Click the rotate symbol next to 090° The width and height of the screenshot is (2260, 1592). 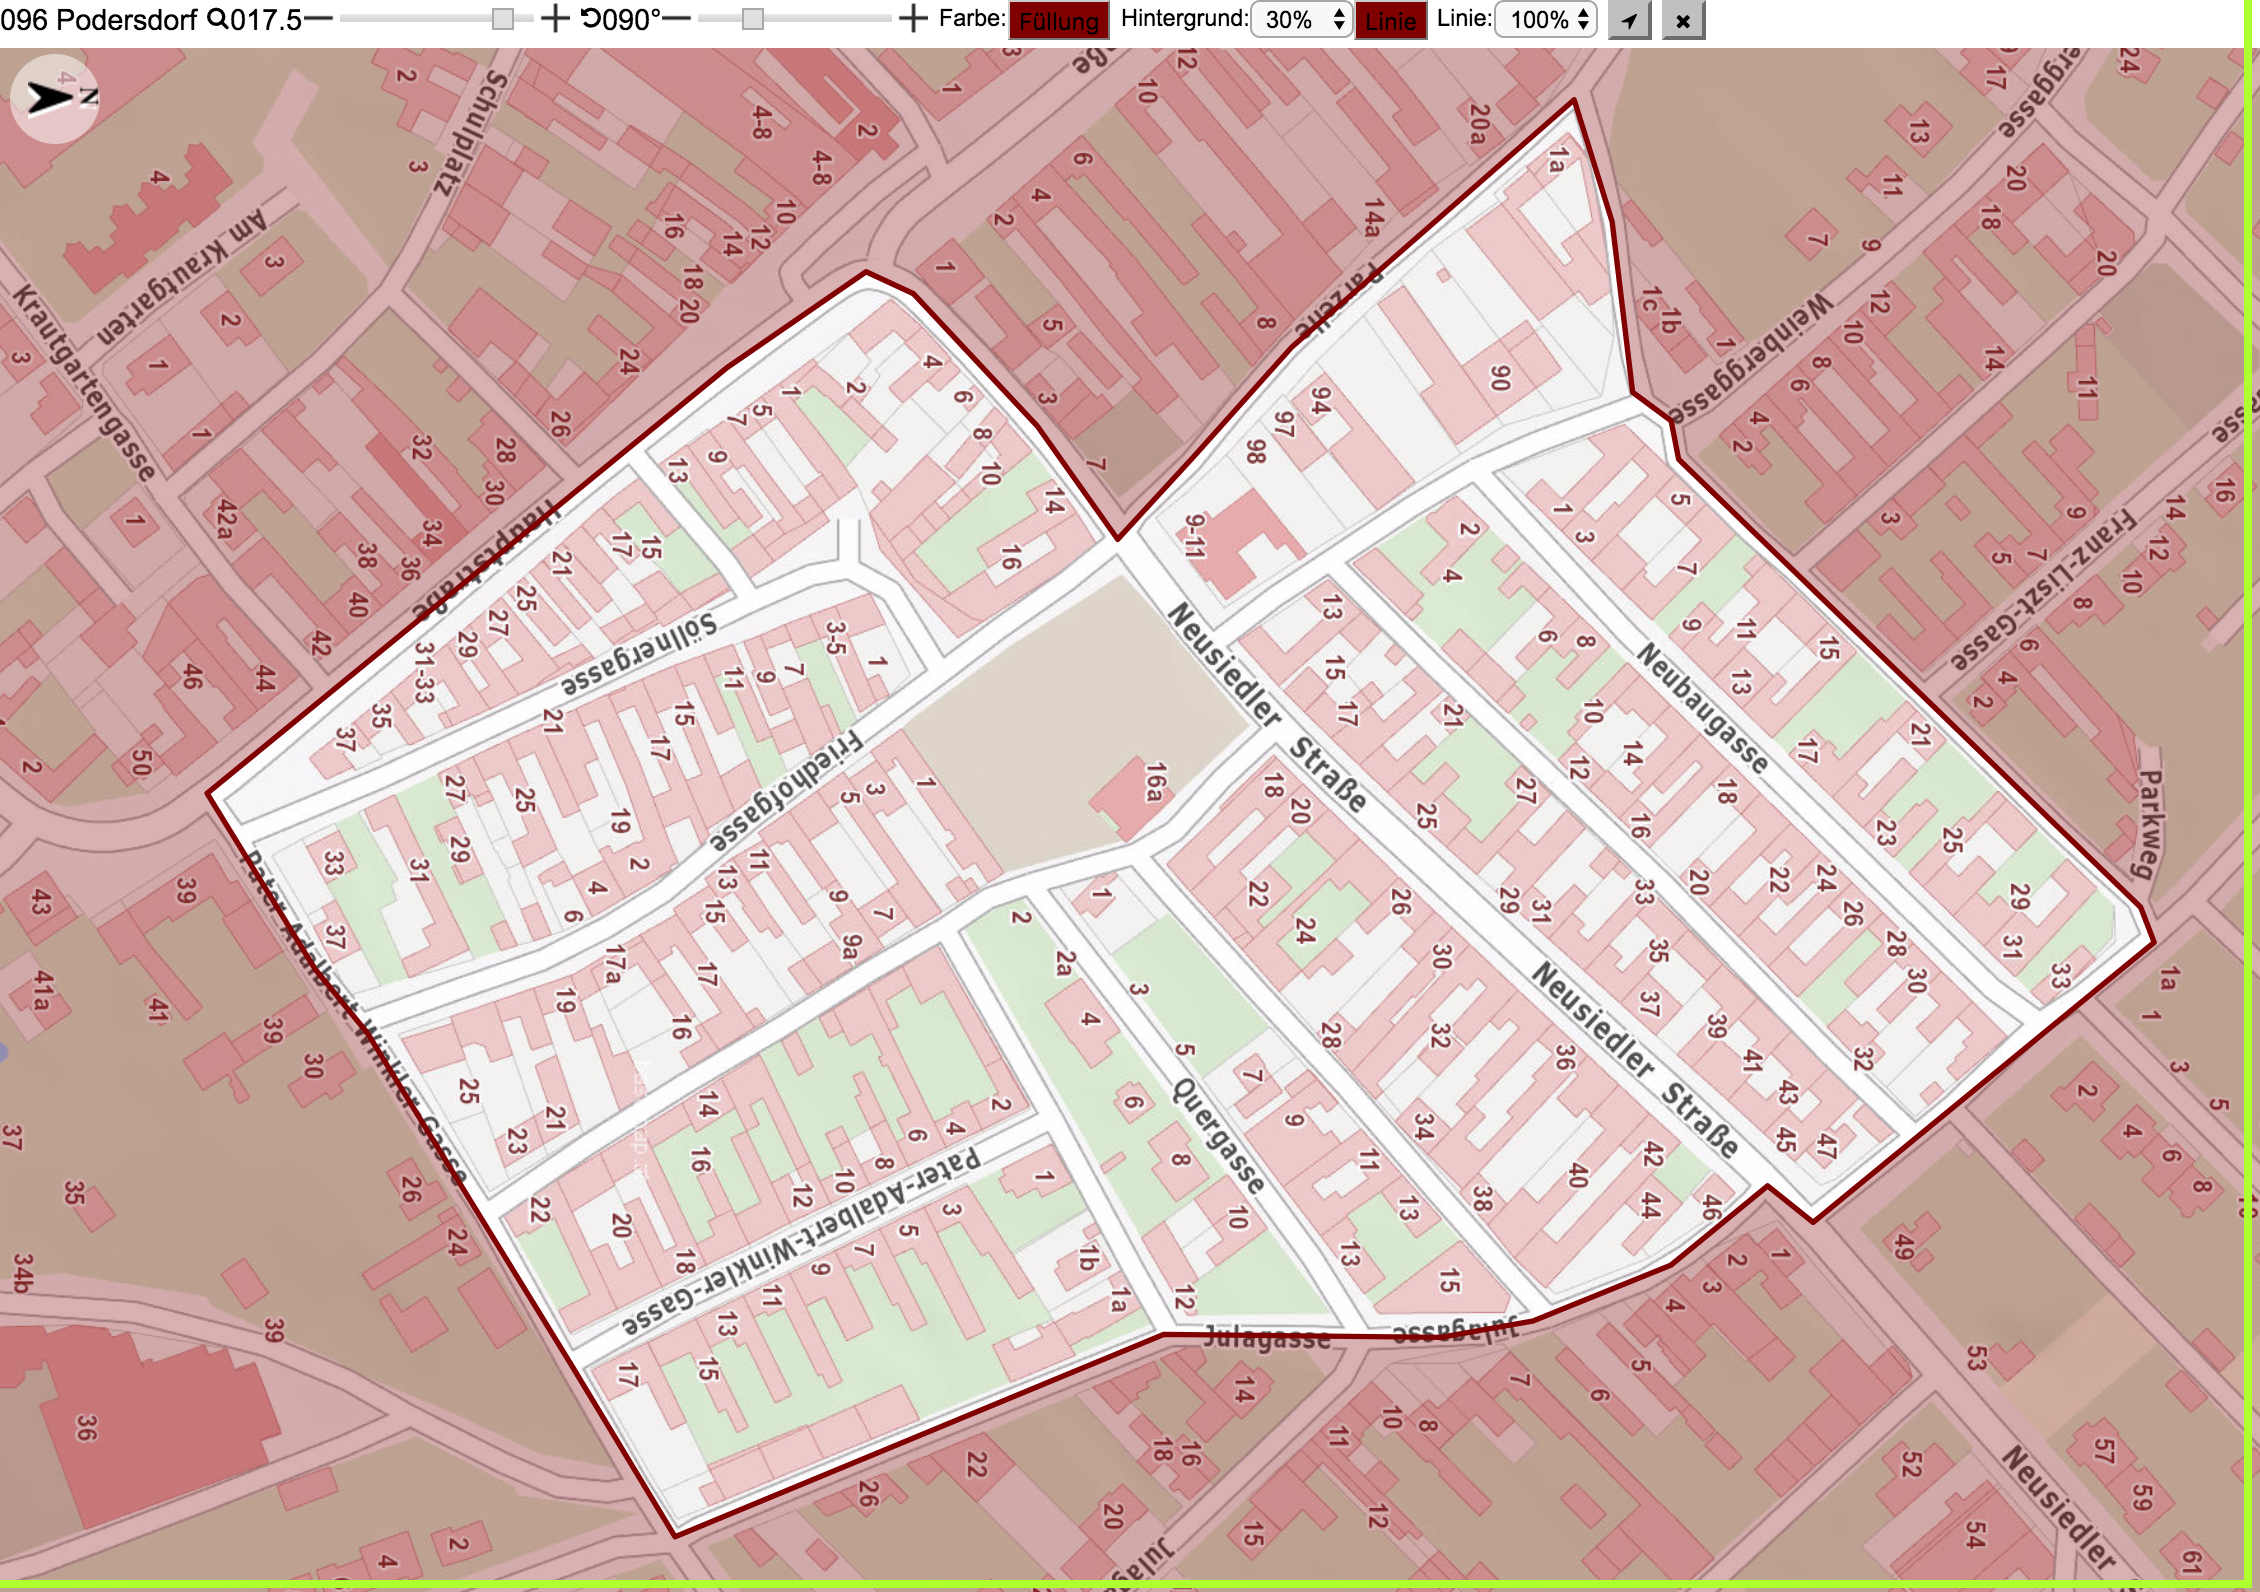[591, 18]
